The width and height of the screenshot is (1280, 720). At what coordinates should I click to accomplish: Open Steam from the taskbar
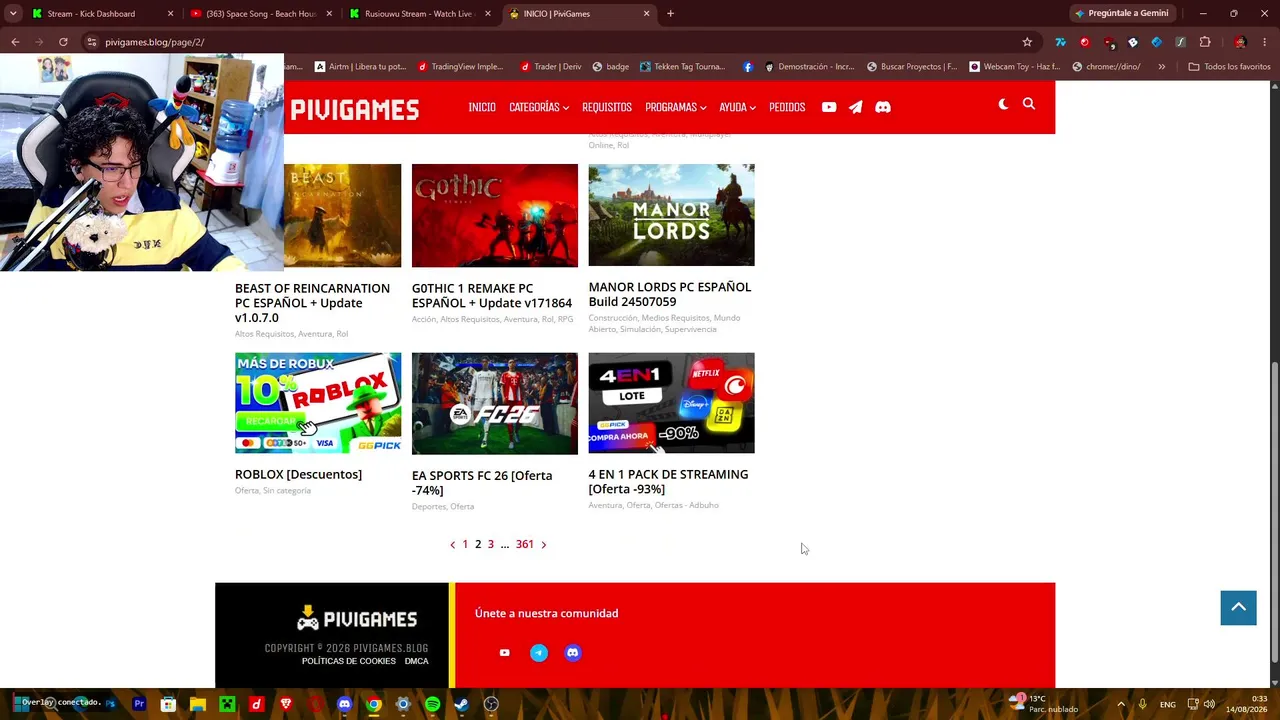pos(461,704)
